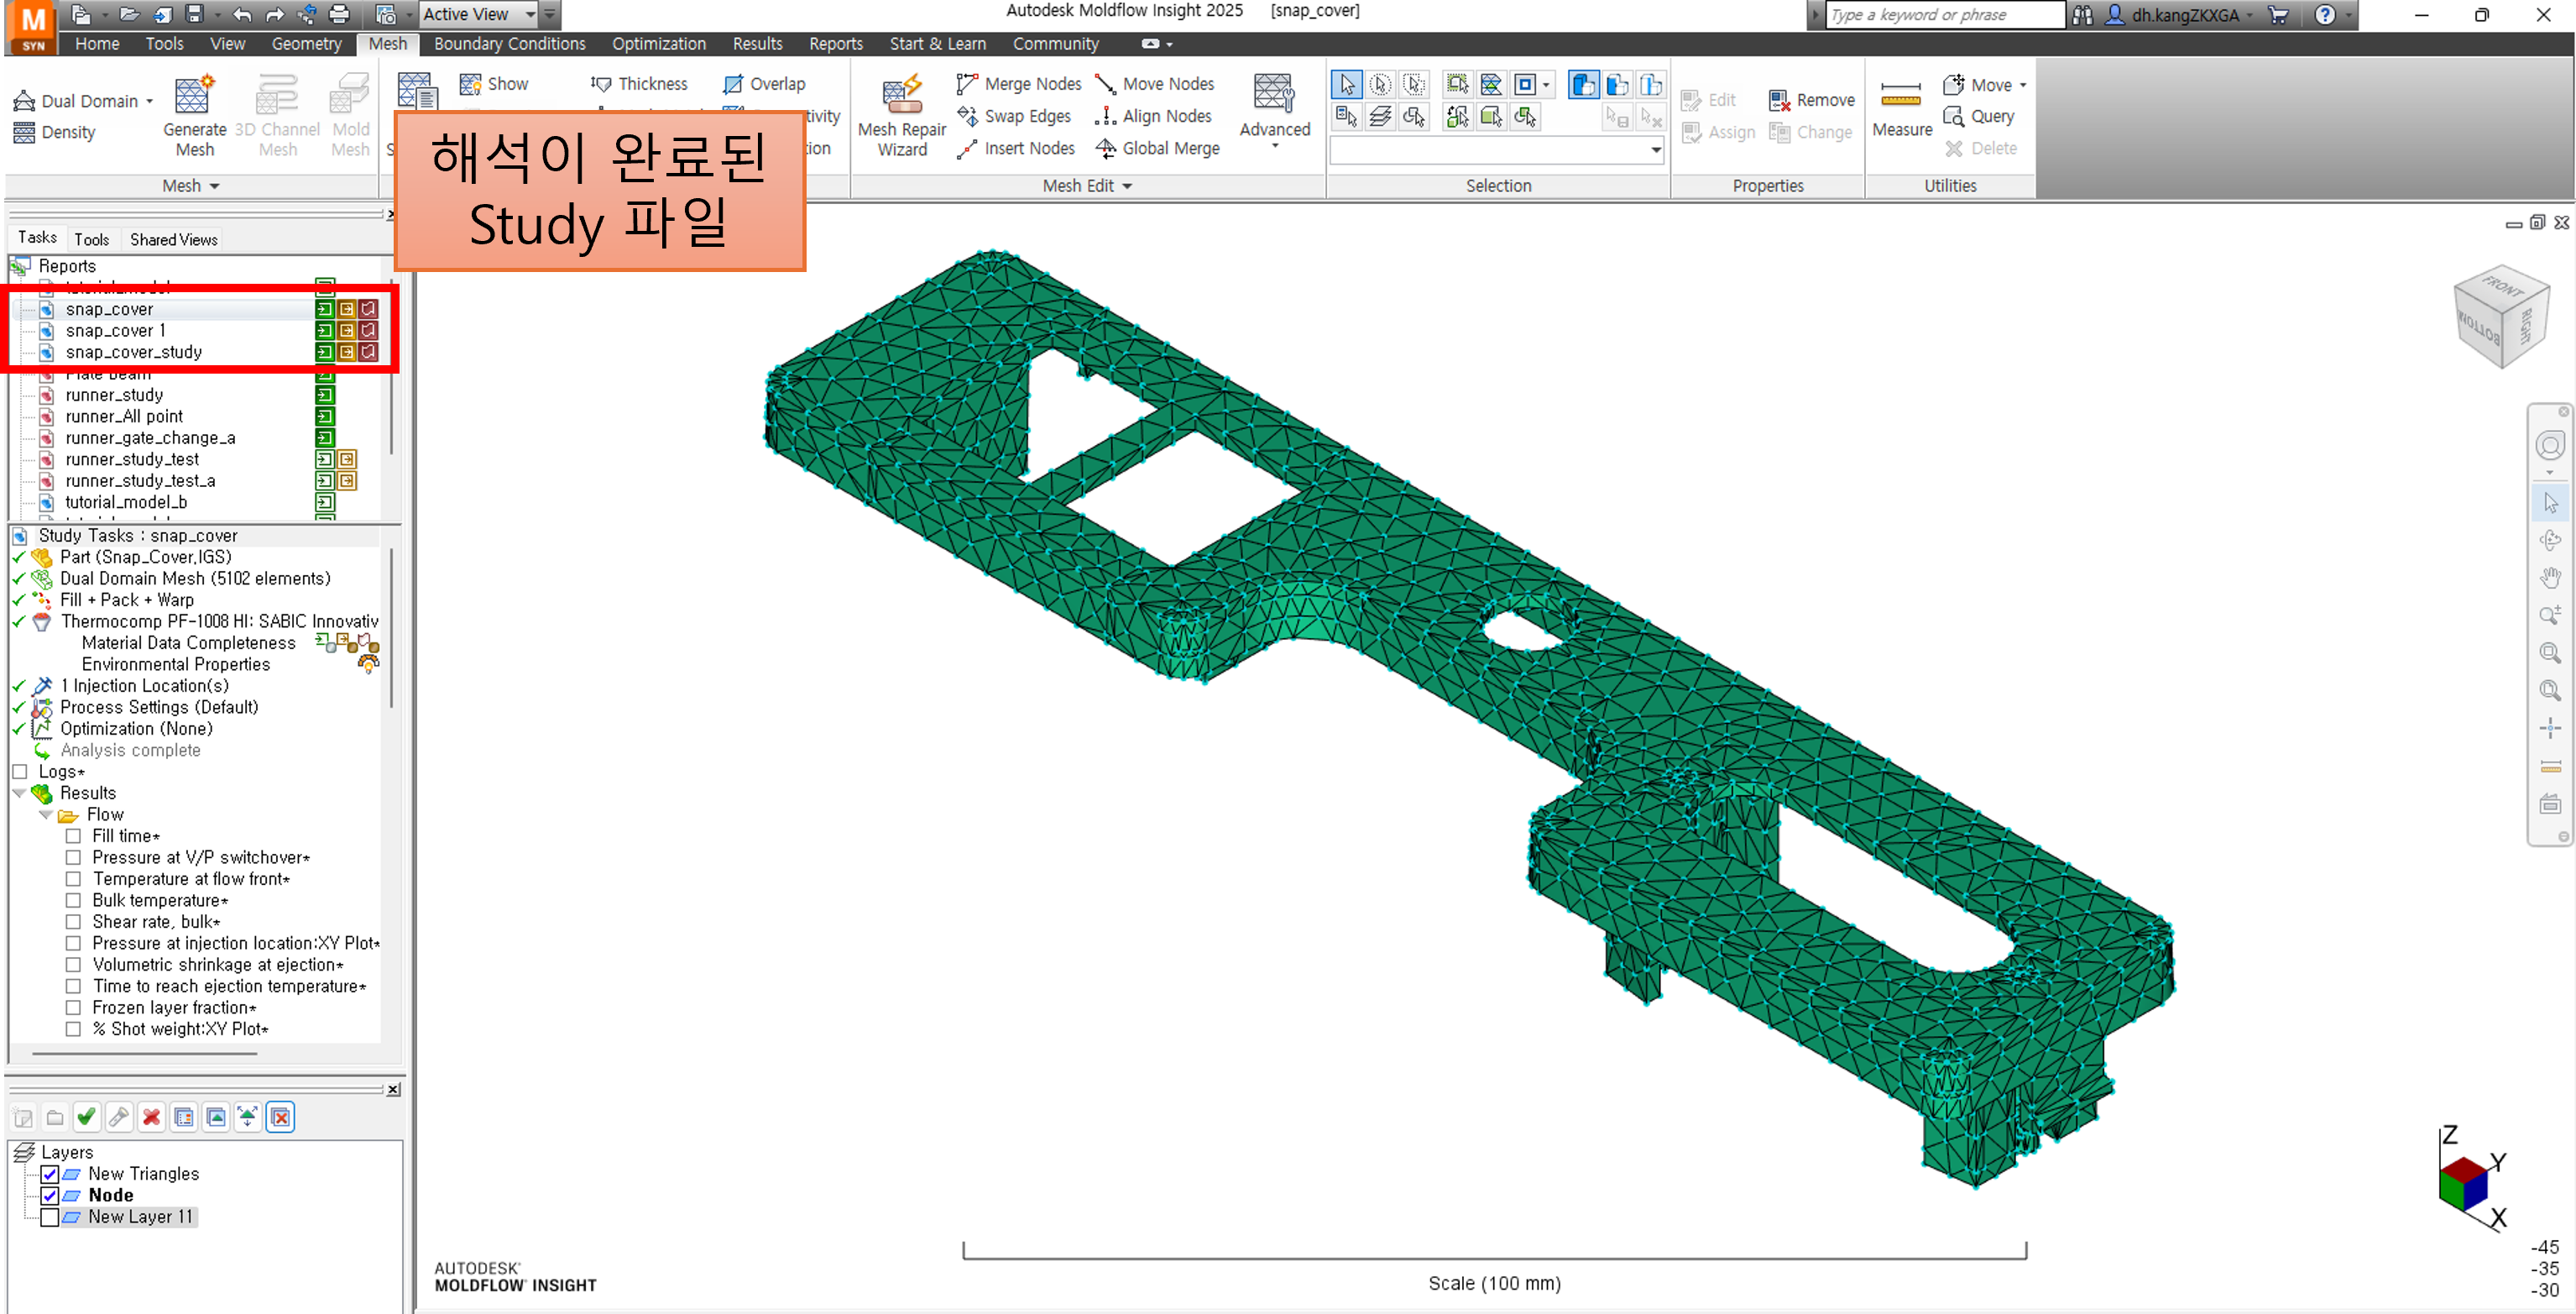Delete layer with the red X icon
Viewport: 2576px width, 1314px height.
(151, 1117)
